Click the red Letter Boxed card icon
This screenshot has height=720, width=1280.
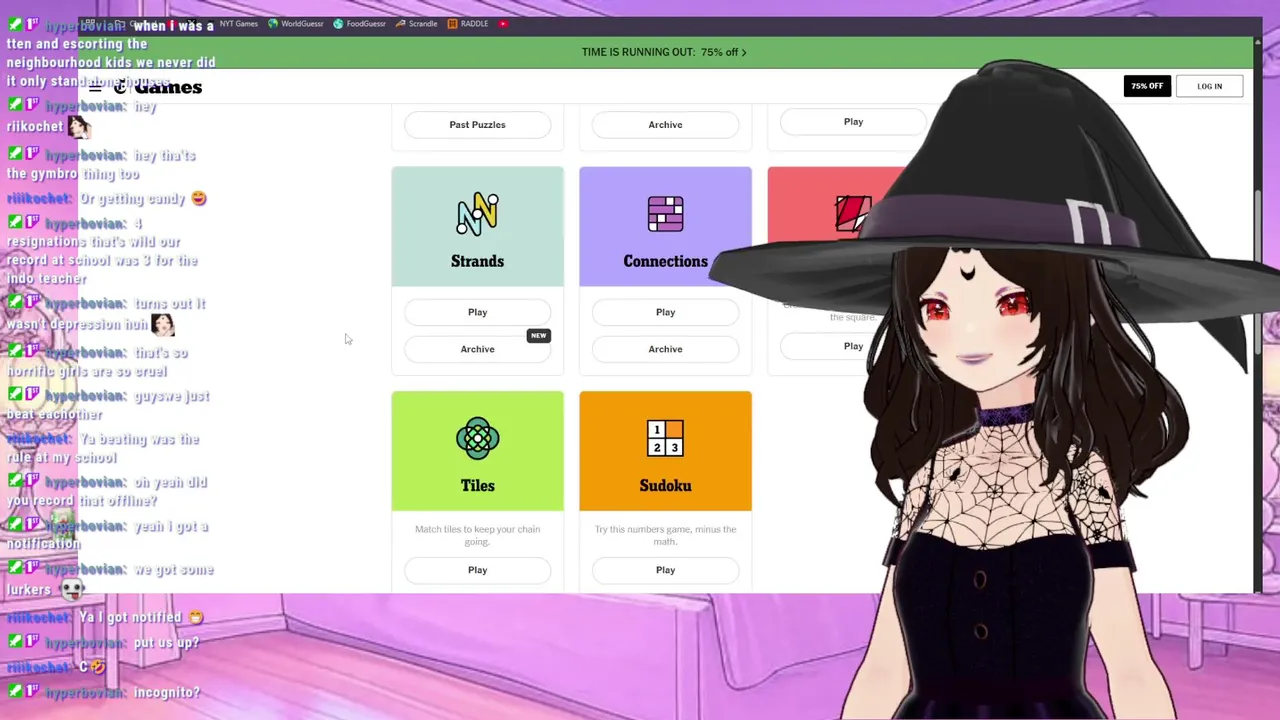(853, 214)
